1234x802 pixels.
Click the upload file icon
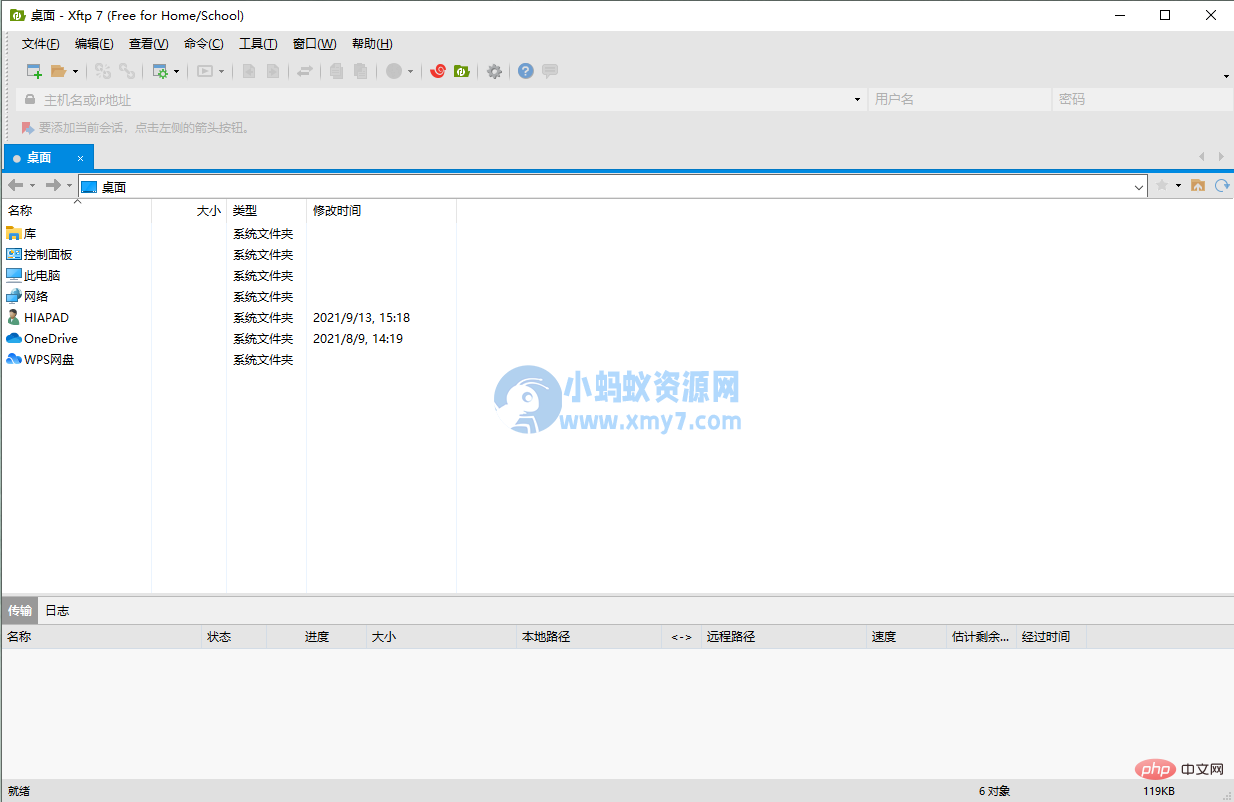click(x=249, y=71)
